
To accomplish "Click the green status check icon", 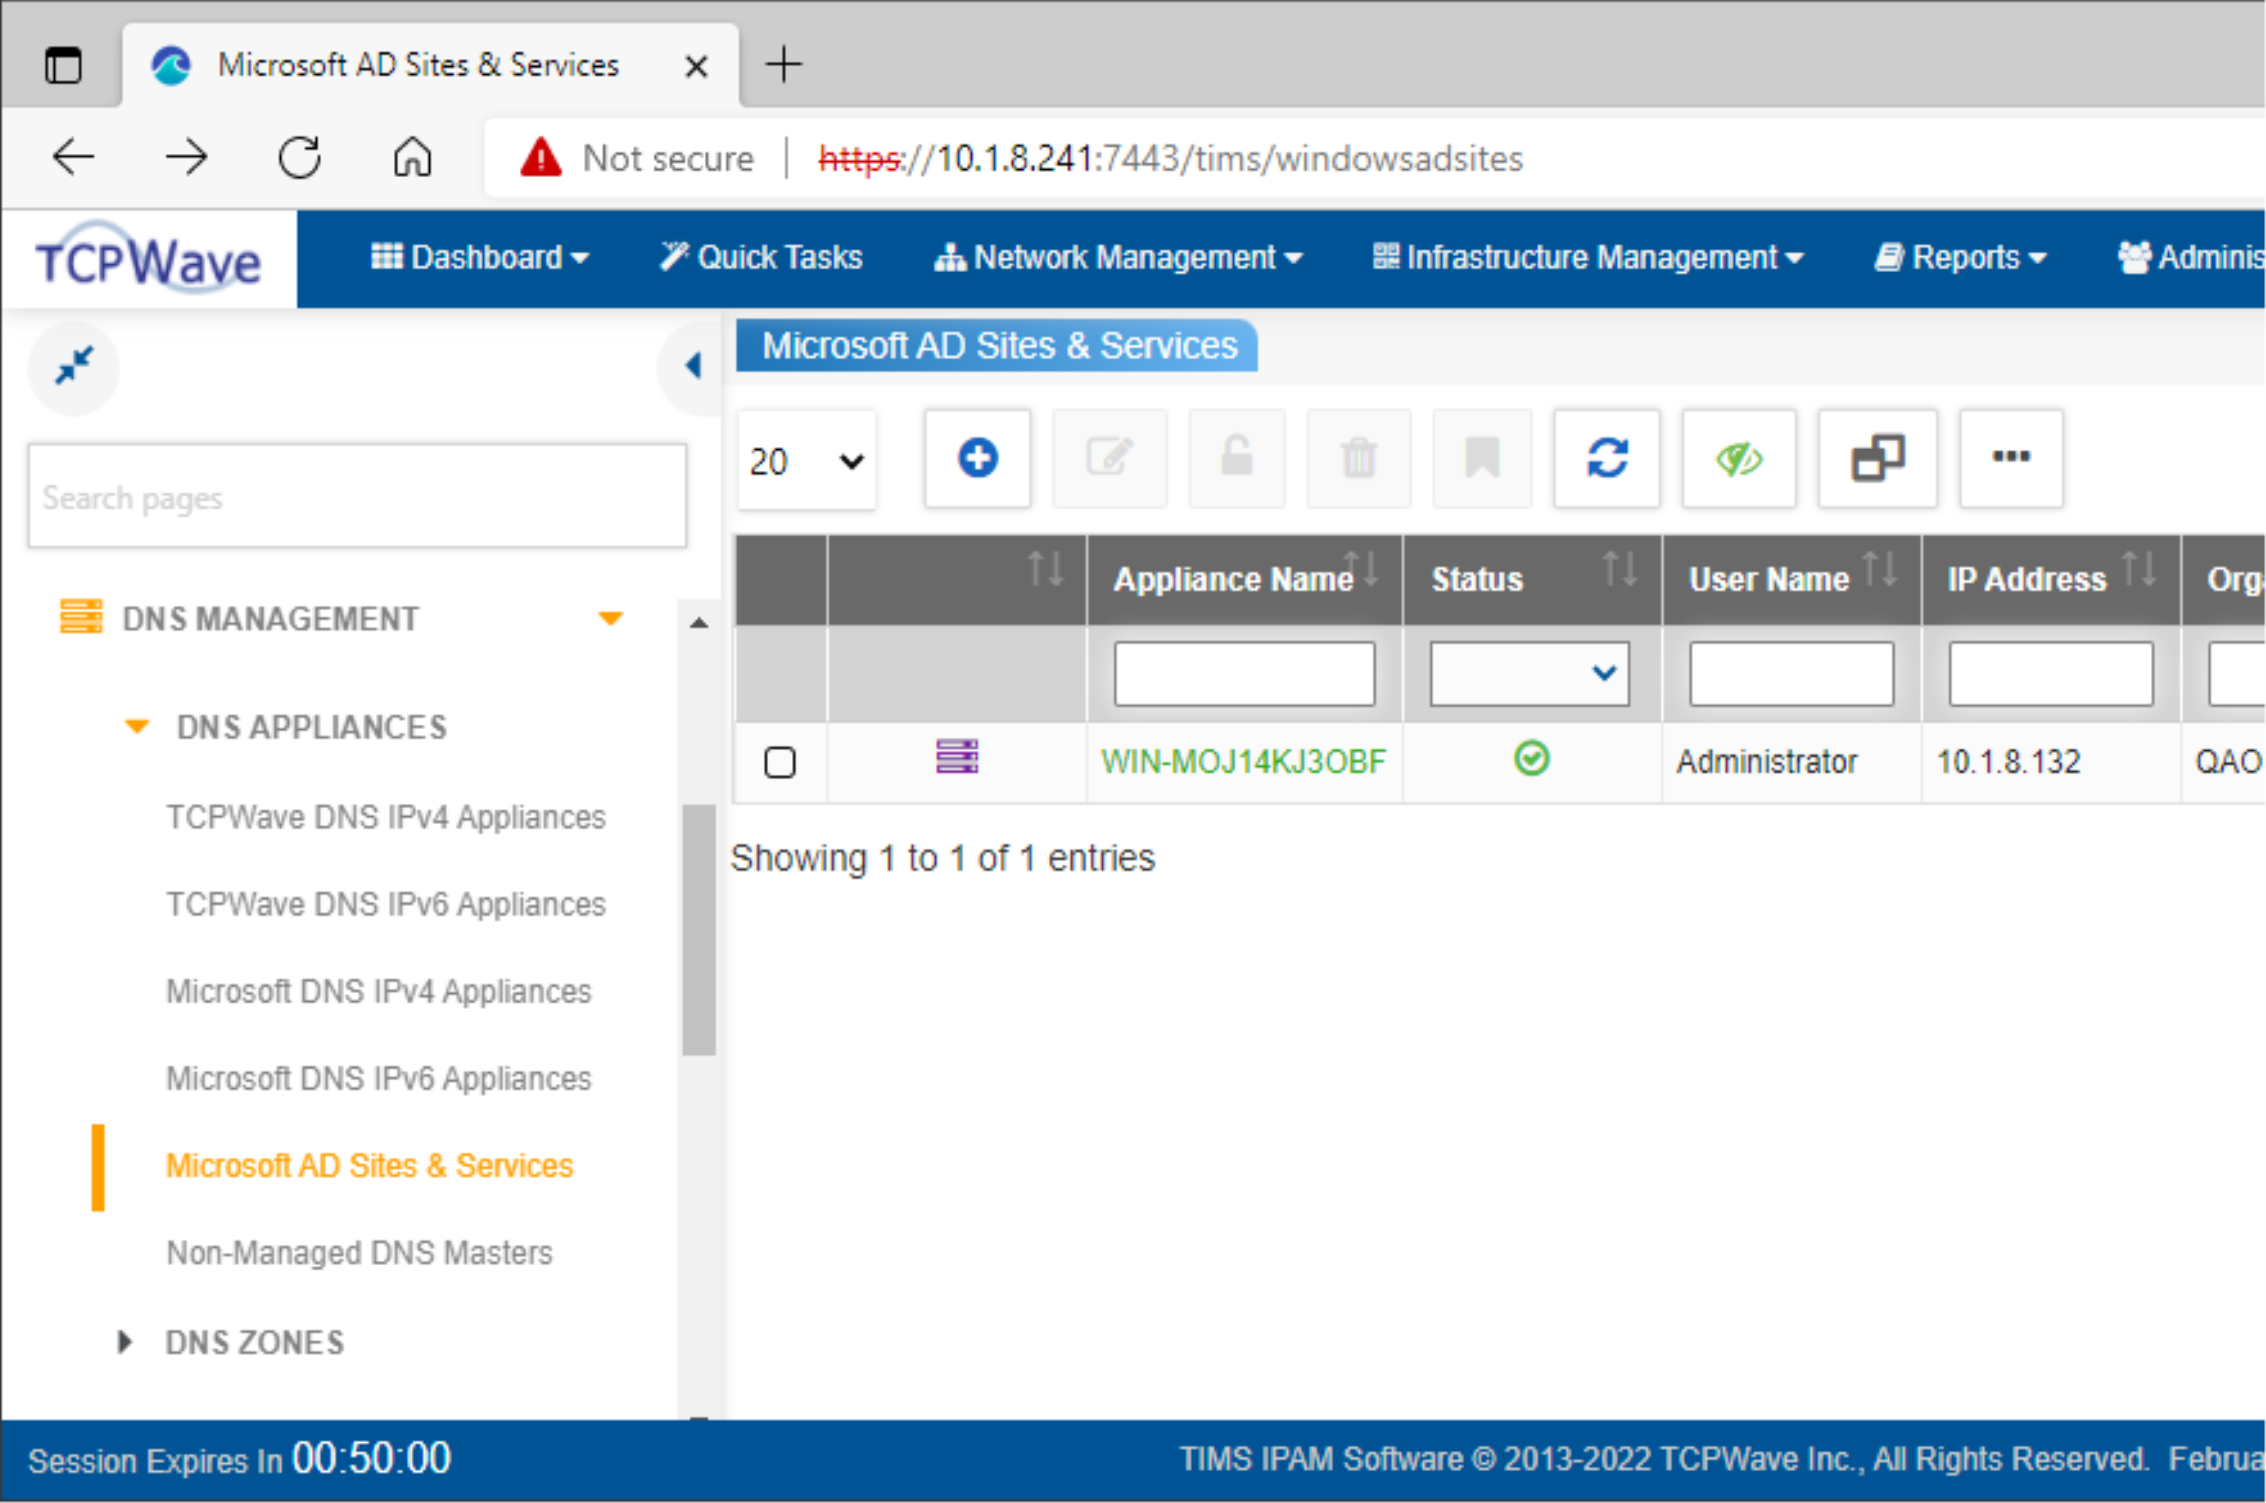I will click(x=1531, y=759).
